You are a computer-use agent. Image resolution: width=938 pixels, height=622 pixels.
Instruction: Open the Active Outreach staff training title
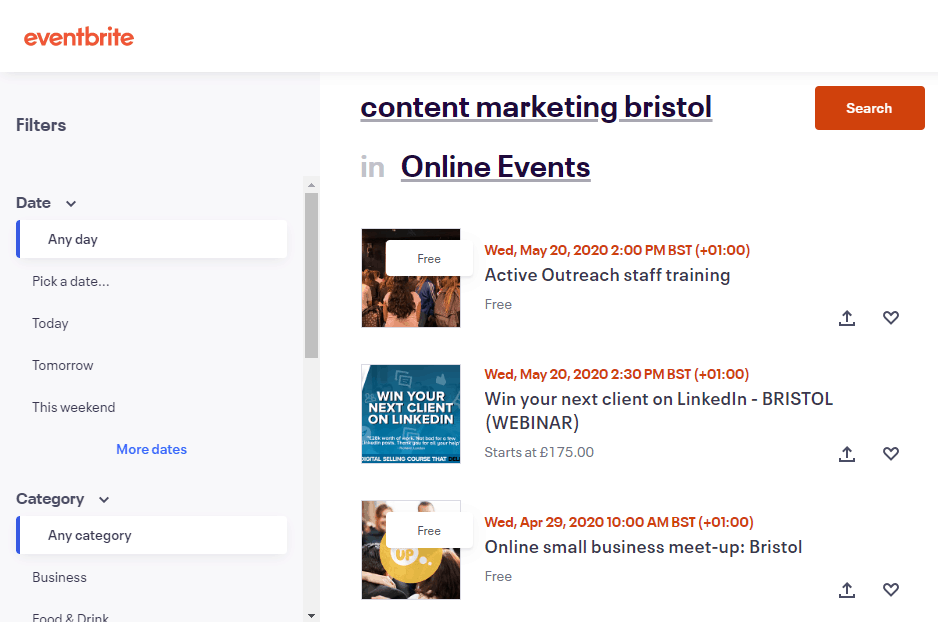click(x=607, y=275)
